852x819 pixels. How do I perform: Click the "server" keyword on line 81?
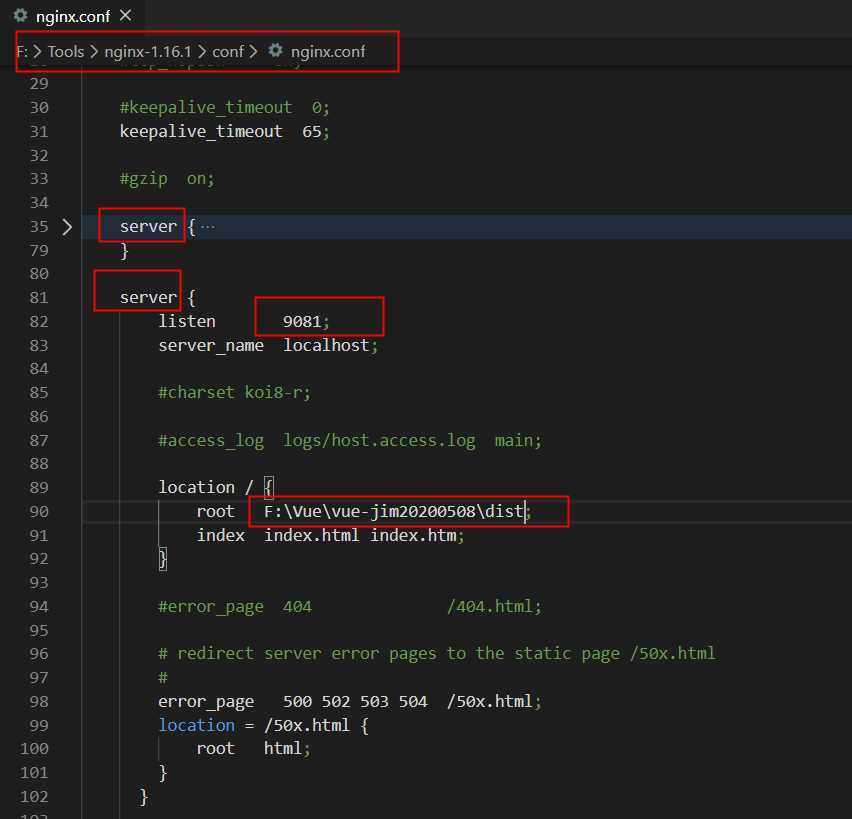148,298
